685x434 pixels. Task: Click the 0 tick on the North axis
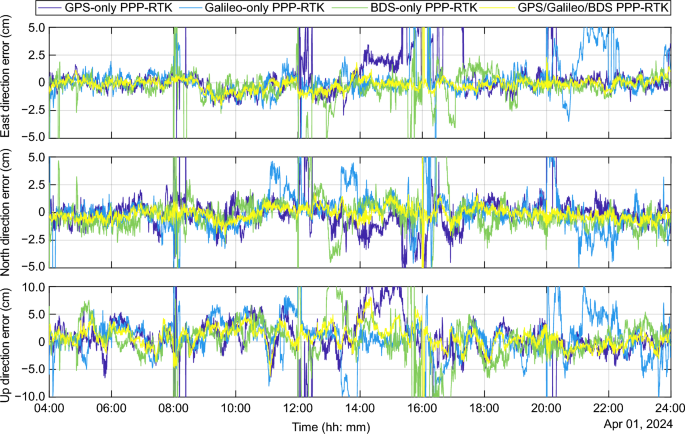(42, 212)
